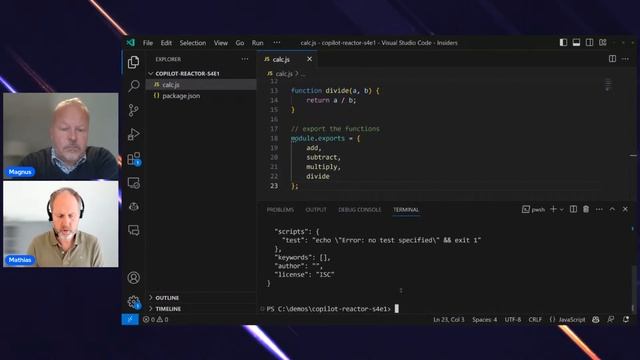640x360 pixels.
Task: Open Explorer Views and More Actions
Action: (x=244, y=59)
